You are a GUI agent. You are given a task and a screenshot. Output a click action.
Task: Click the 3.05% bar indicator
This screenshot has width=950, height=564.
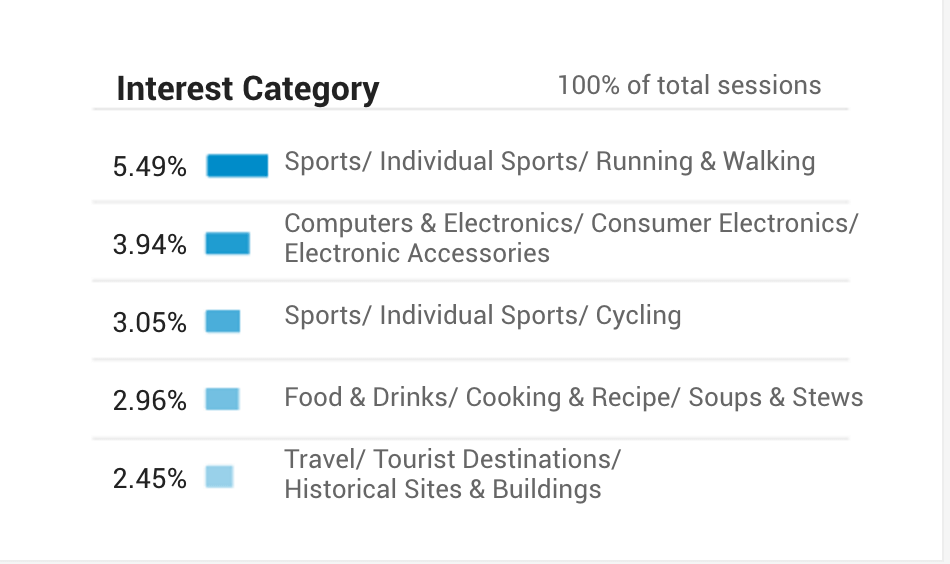point(222,321)
